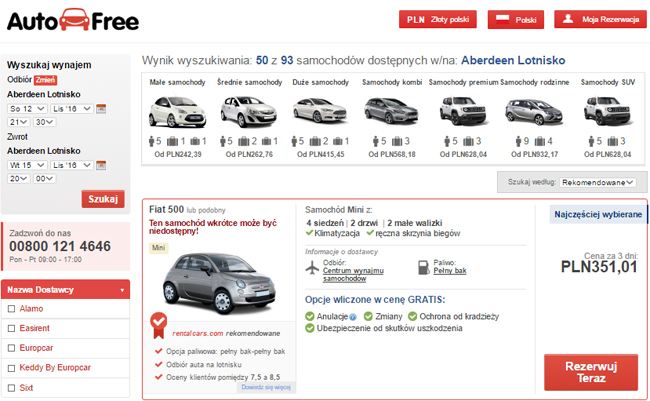Click the PLN Złoty polski currency button
The height and width of the screenshot is (401, 650).
tap(438, 19)
